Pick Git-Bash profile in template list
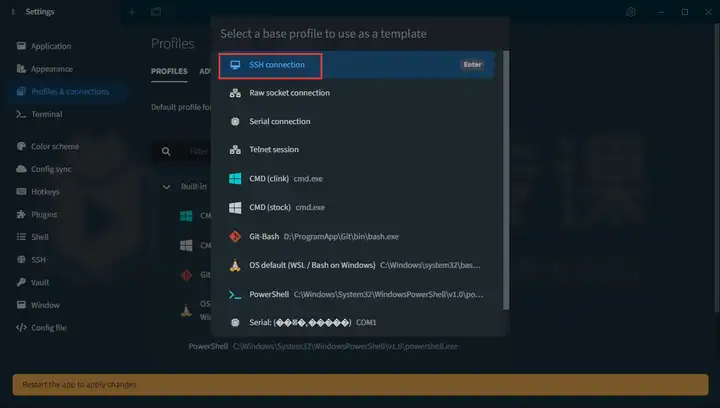The image size is (720, 408). (356, 236)
